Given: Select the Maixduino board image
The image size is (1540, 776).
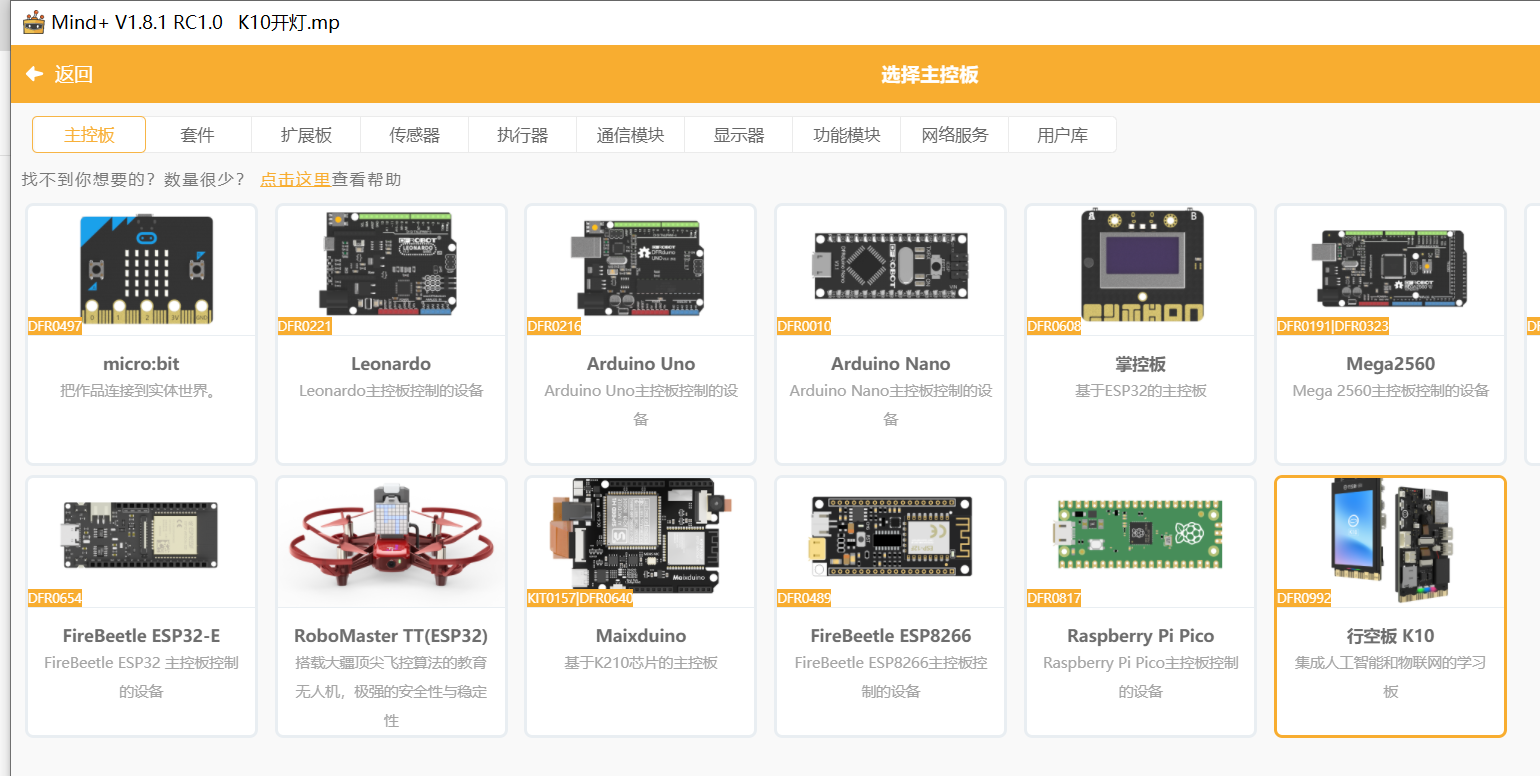Looking at the screenshot, I should coord(640,536).
